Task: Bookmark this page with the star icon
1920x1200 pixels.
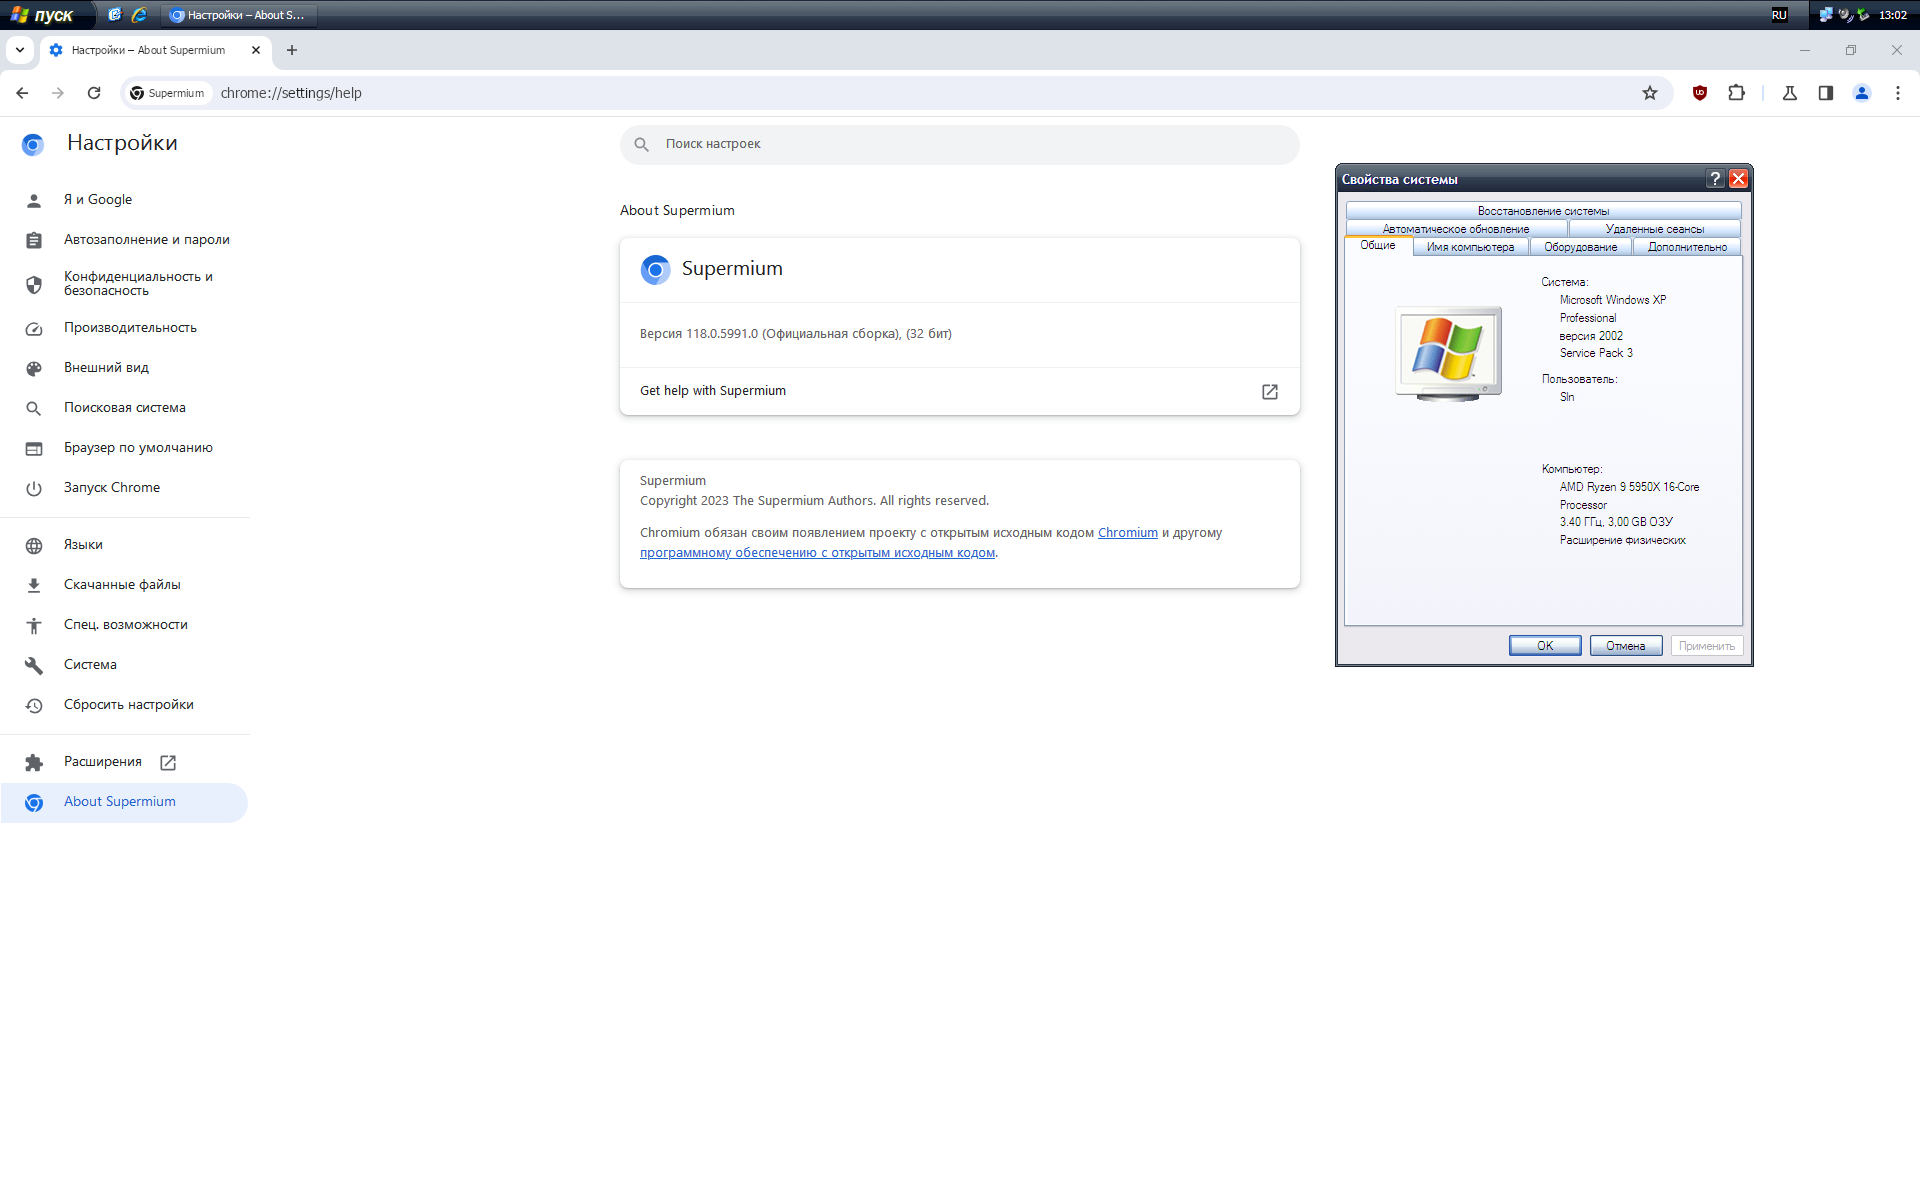Action: (x=1650, y=93)
